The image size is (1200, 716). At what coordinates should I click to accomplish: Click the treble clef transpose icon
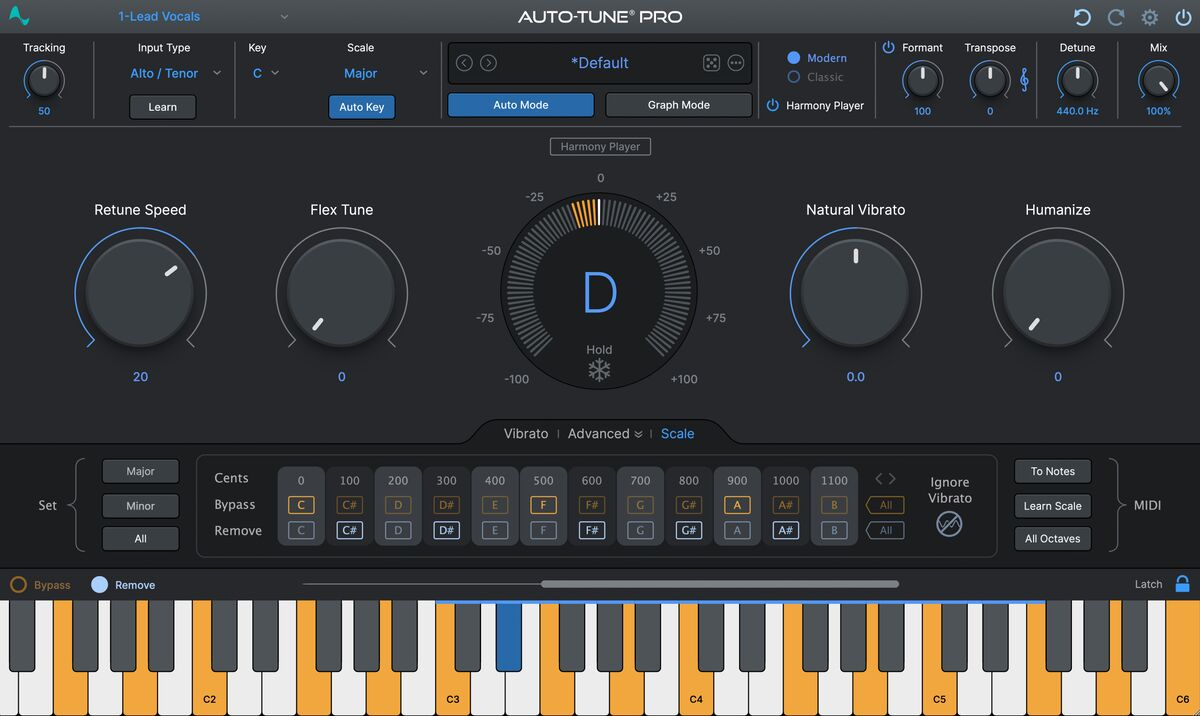pos(1024,80)
